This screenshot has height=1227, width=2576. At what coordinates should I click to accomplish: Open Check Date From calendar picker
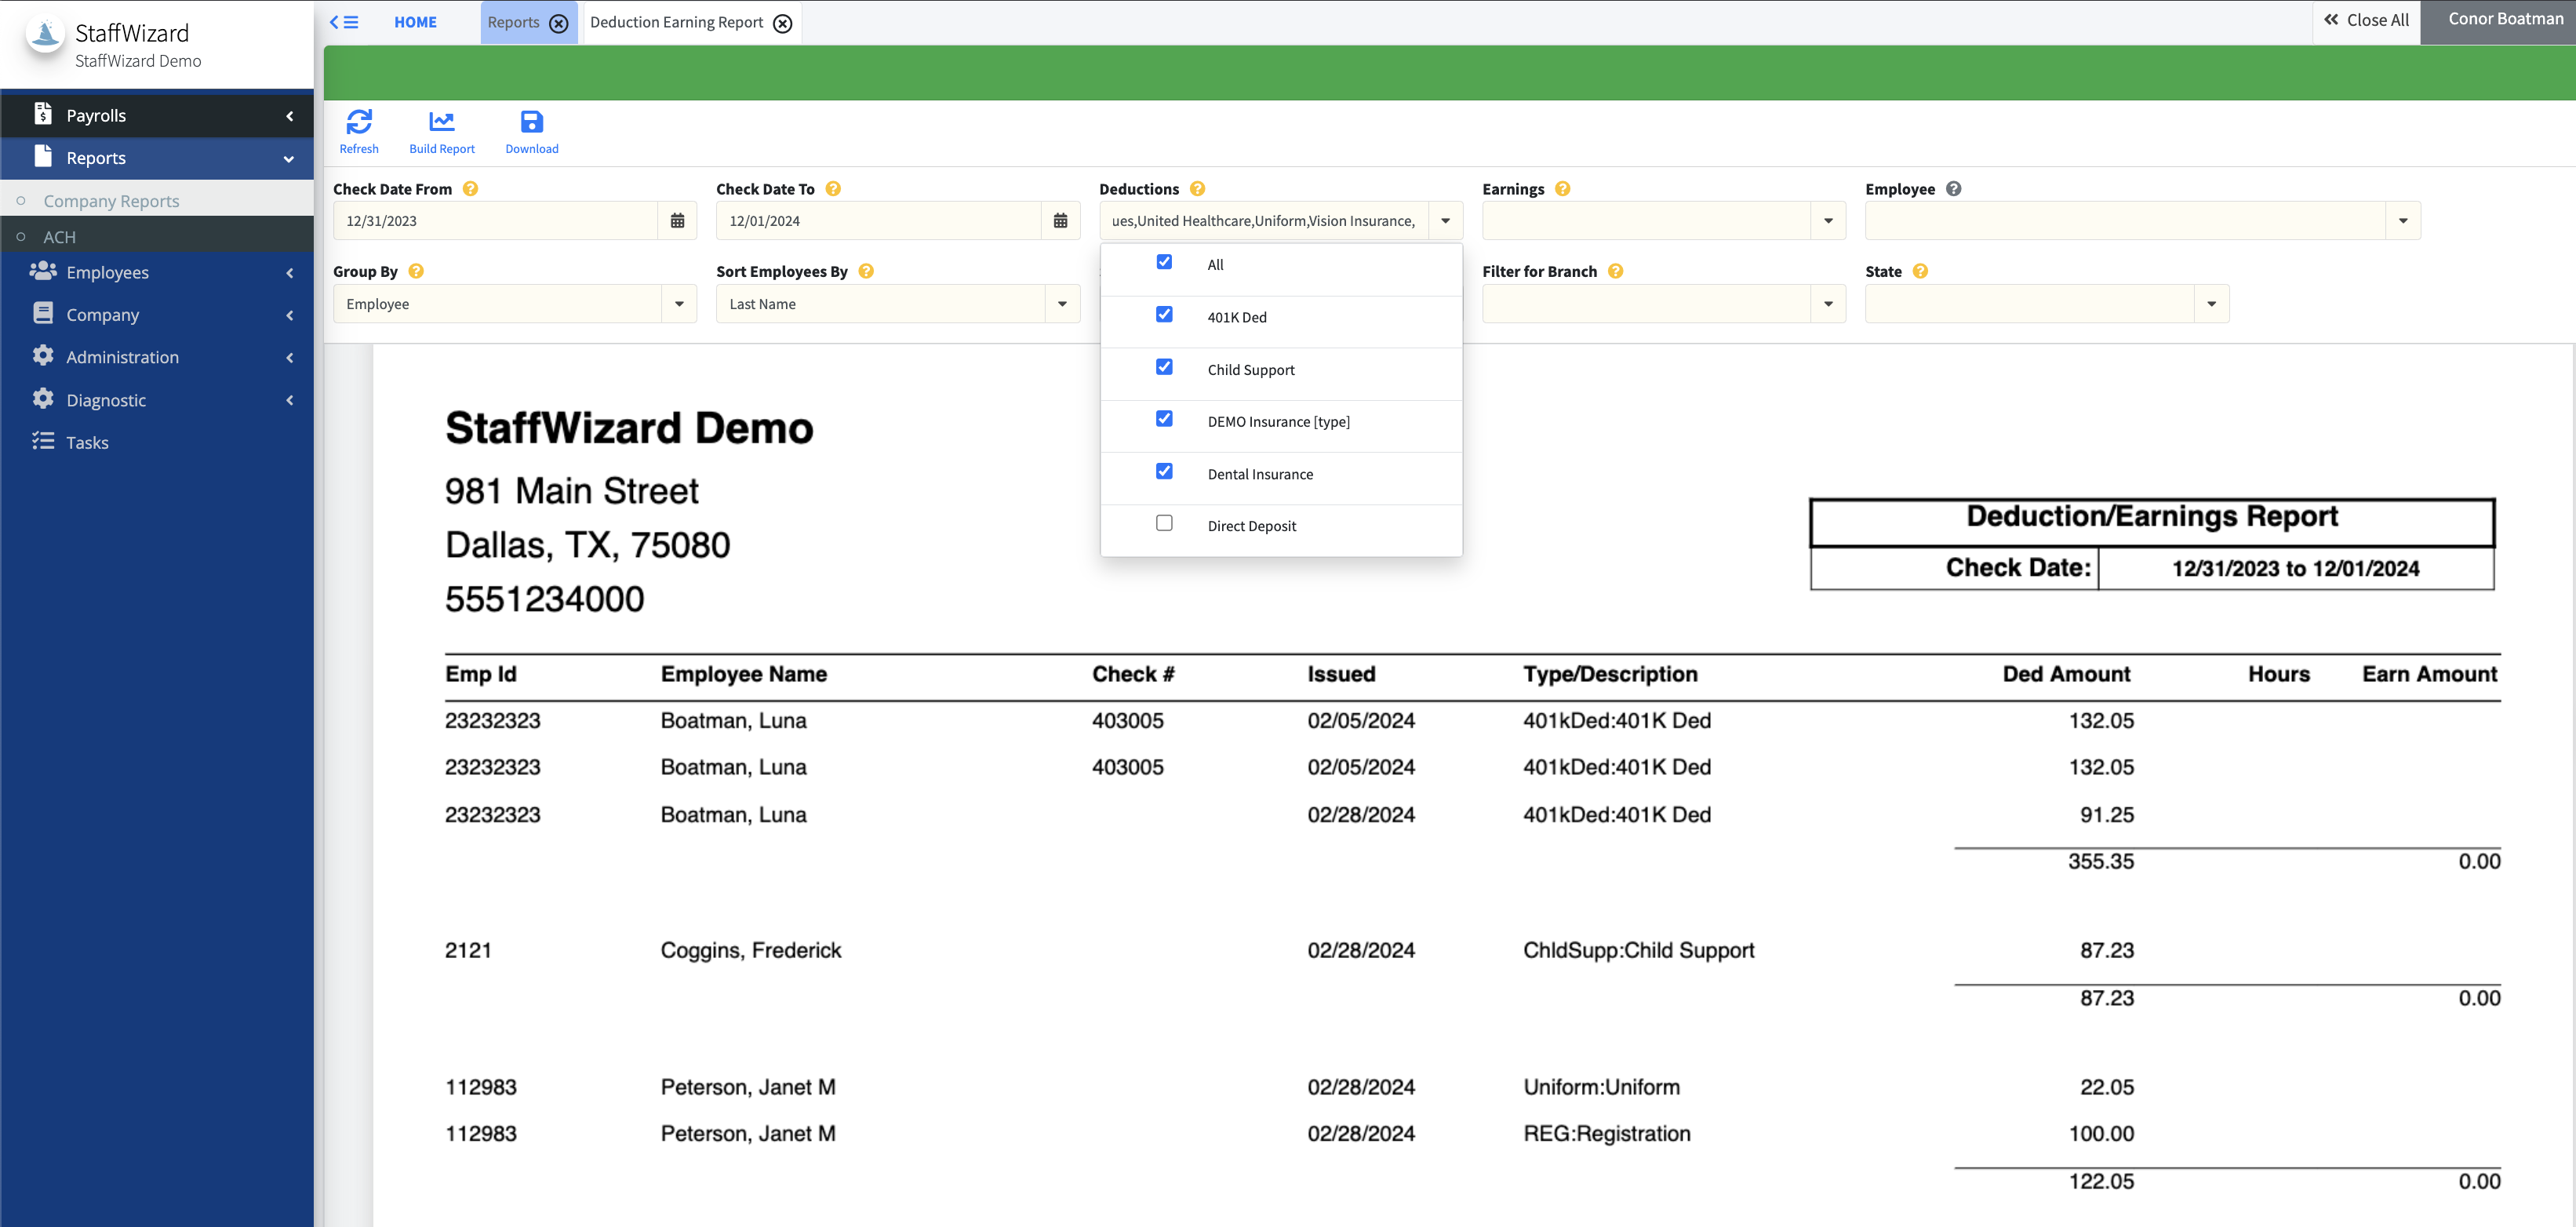click(x=677, y=221)
